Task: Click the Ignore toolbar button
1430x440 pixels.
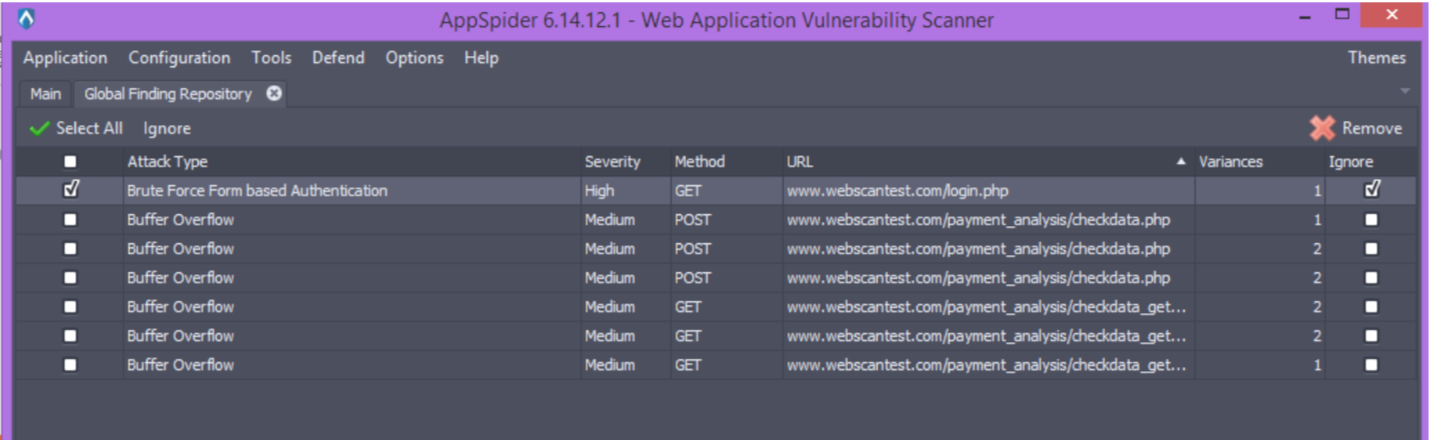Action: click(166, 128)
